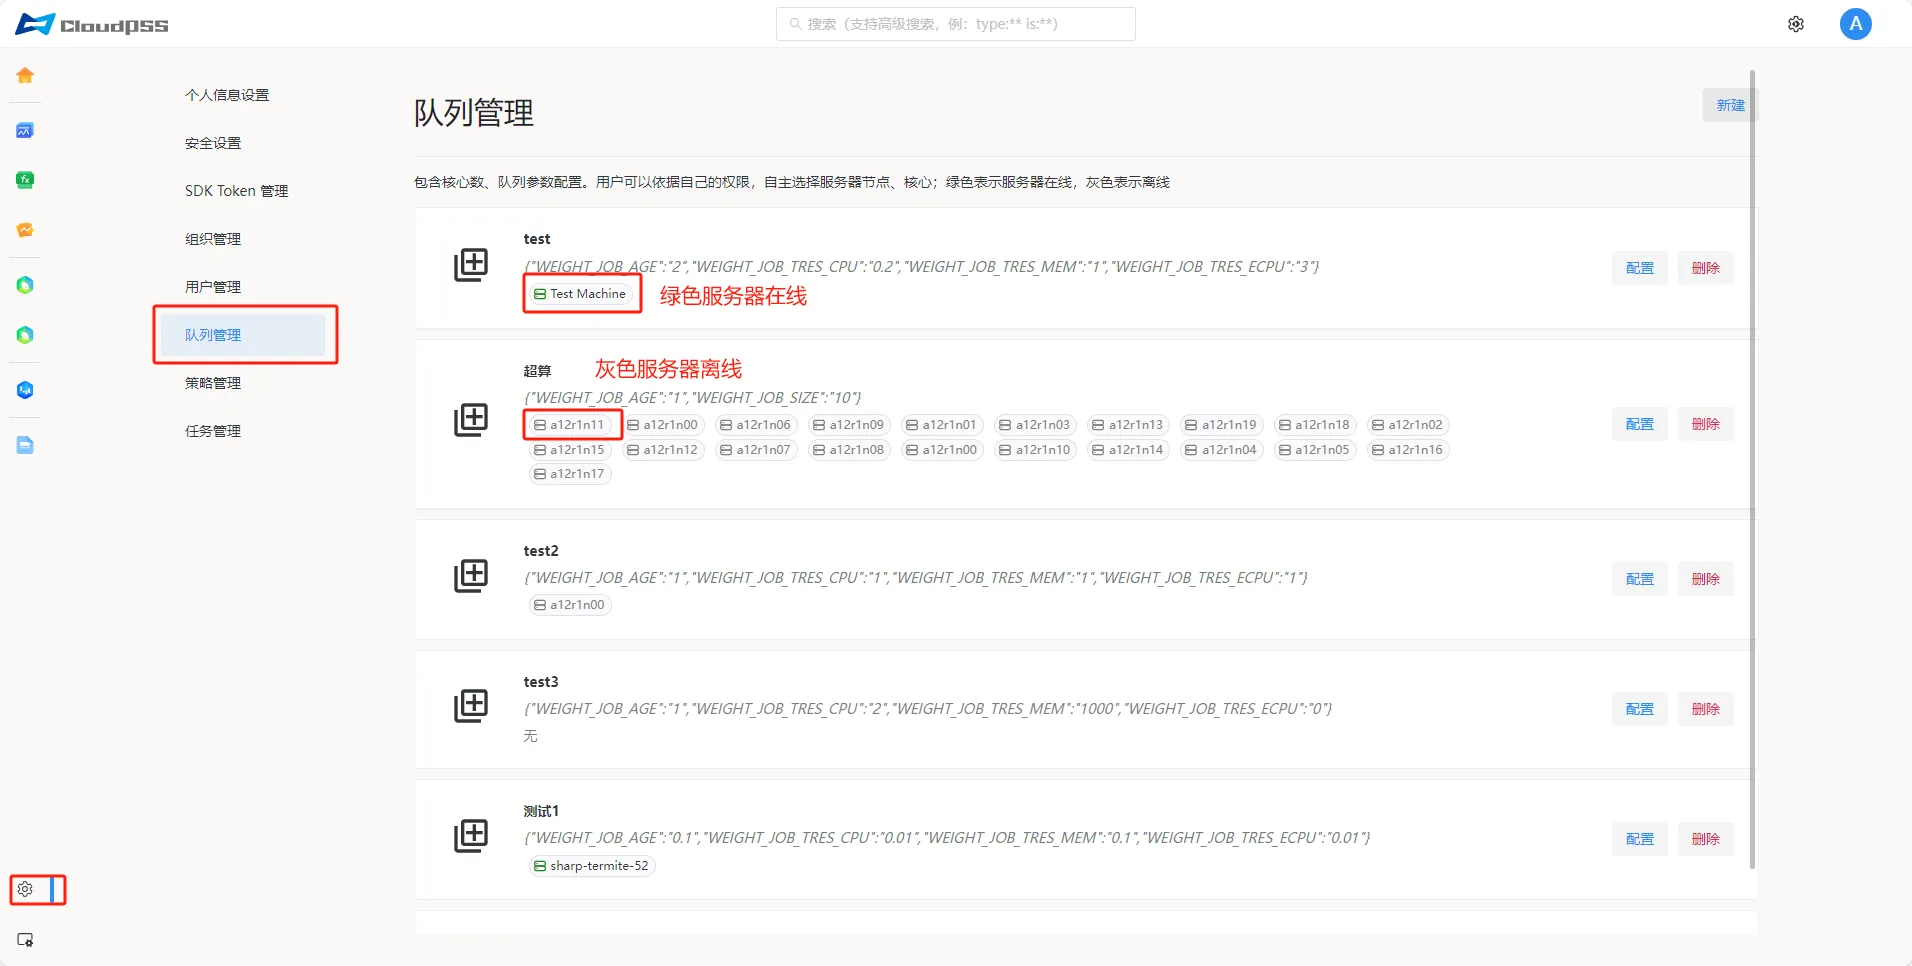Open the blue hexagon sidebar icon

(25, 390)
